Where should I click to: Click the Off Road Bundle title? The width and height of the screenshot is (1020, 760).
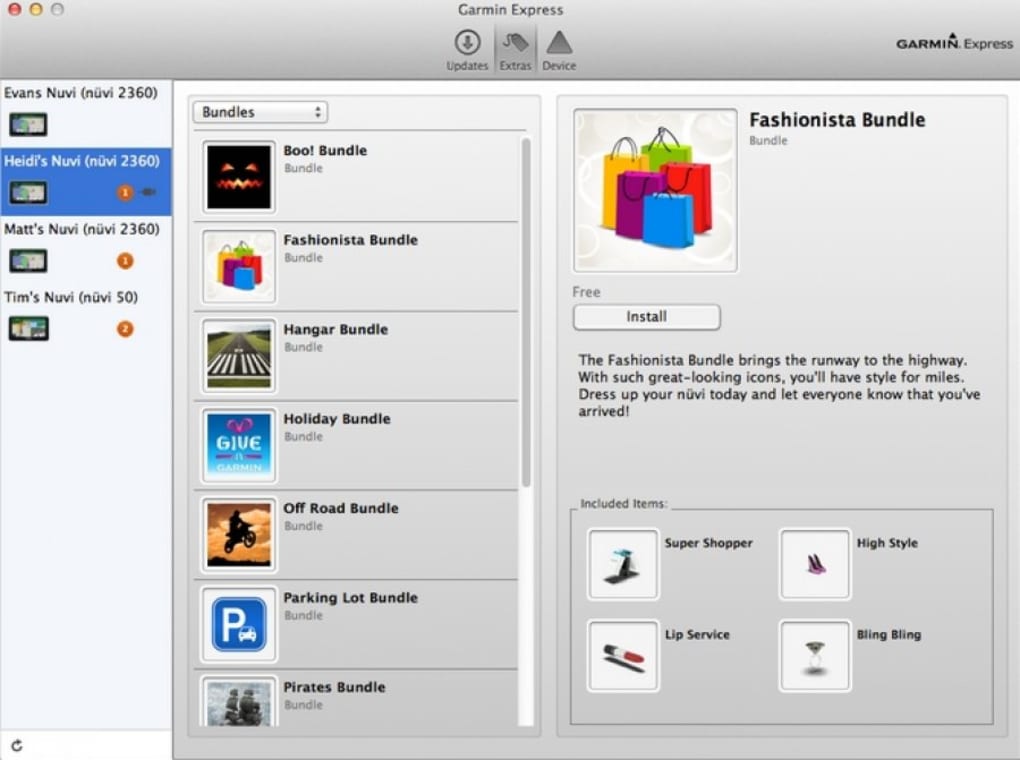[341, 508]
